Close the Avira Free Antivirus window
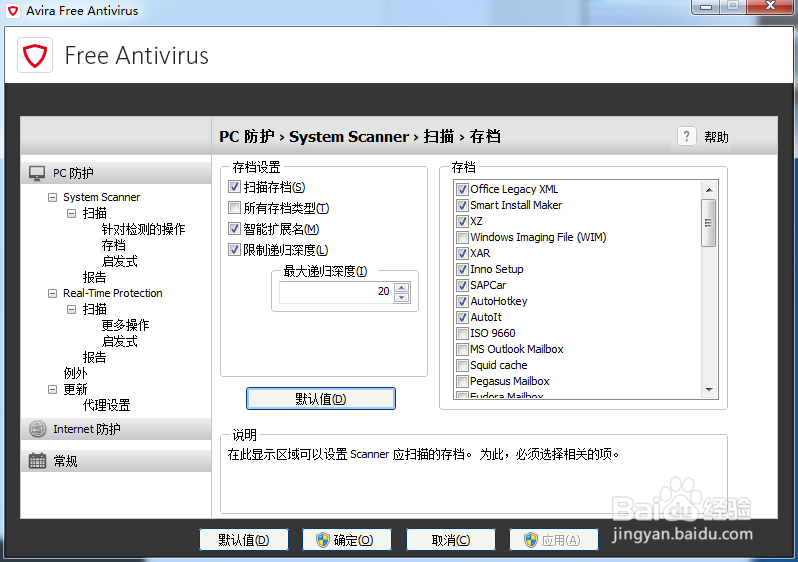 click(770, 6)
